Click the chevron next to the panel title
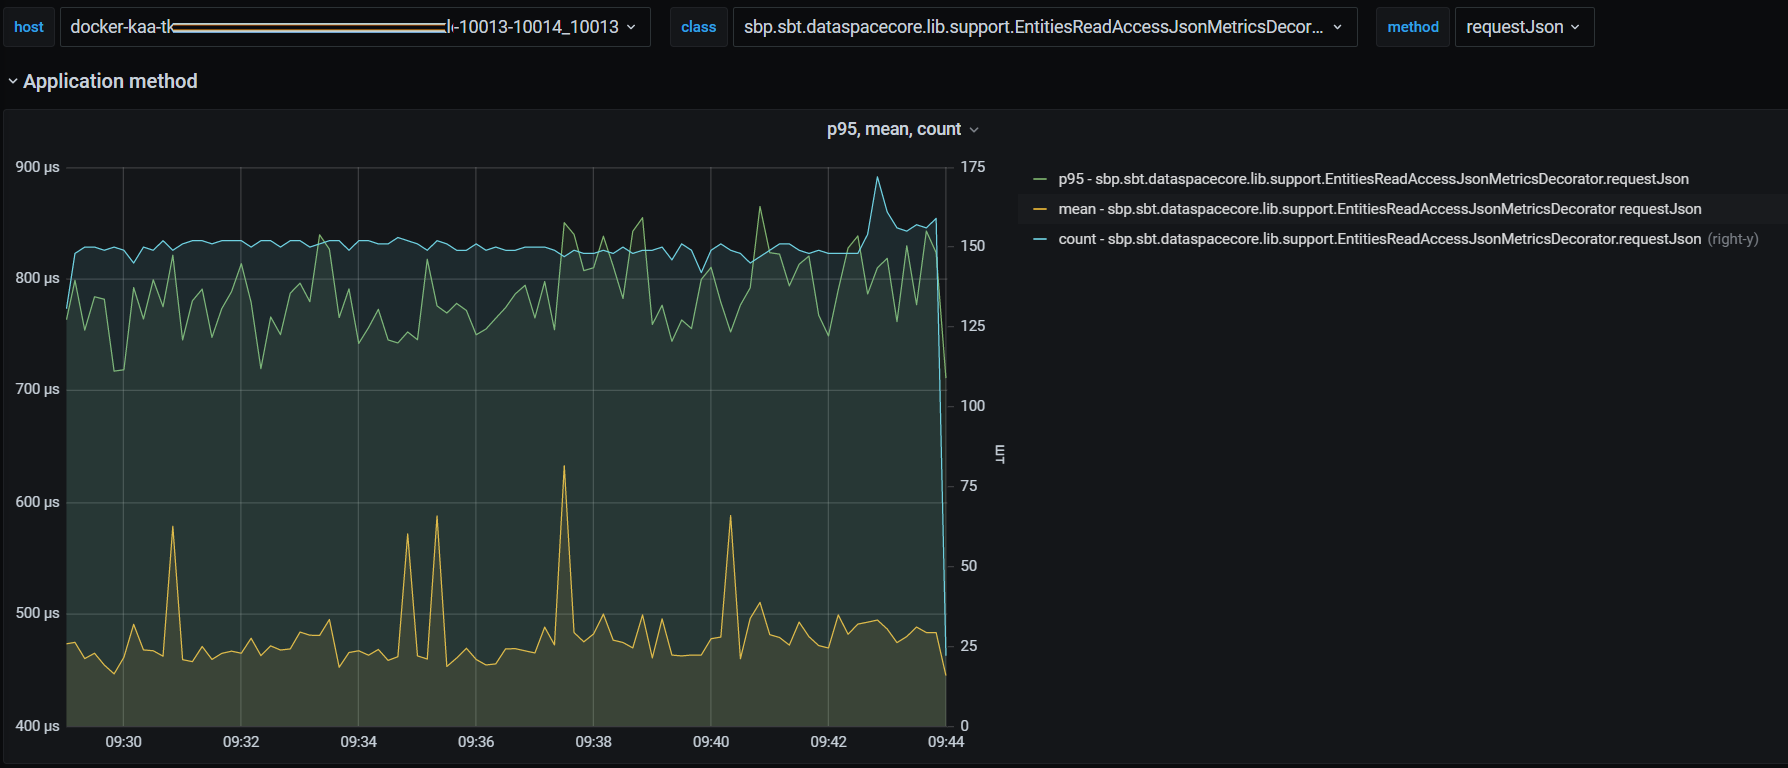Viewport: 1788px width, 768px height. coord(974,130)
